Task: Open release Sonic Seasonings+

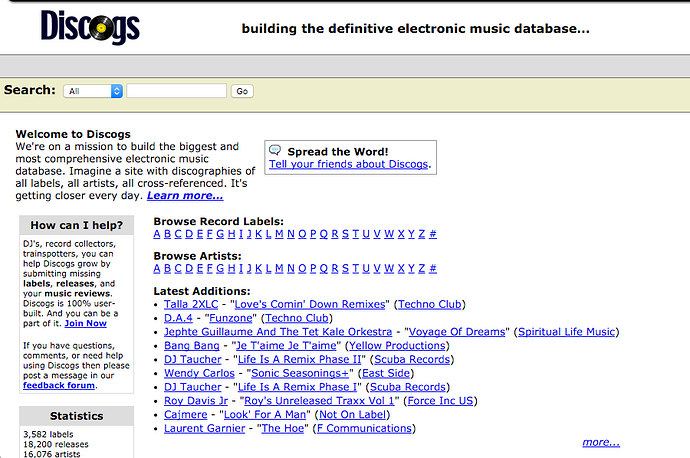Action: [x=300, y=373]
